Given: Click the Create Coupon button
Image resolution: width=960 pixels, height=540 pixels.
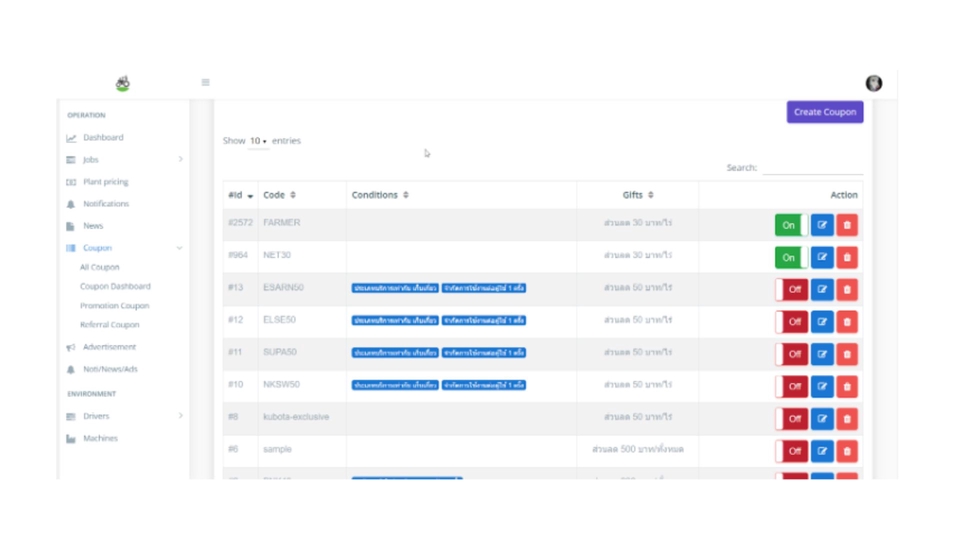Looking at the screenshot, I should 825,112.
